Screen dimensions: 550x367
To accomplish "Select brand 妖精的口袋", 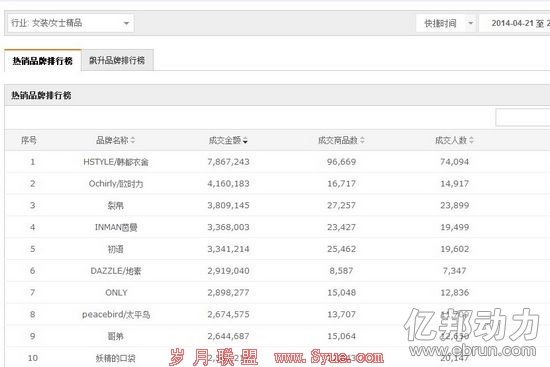I will tap(116, 358).
